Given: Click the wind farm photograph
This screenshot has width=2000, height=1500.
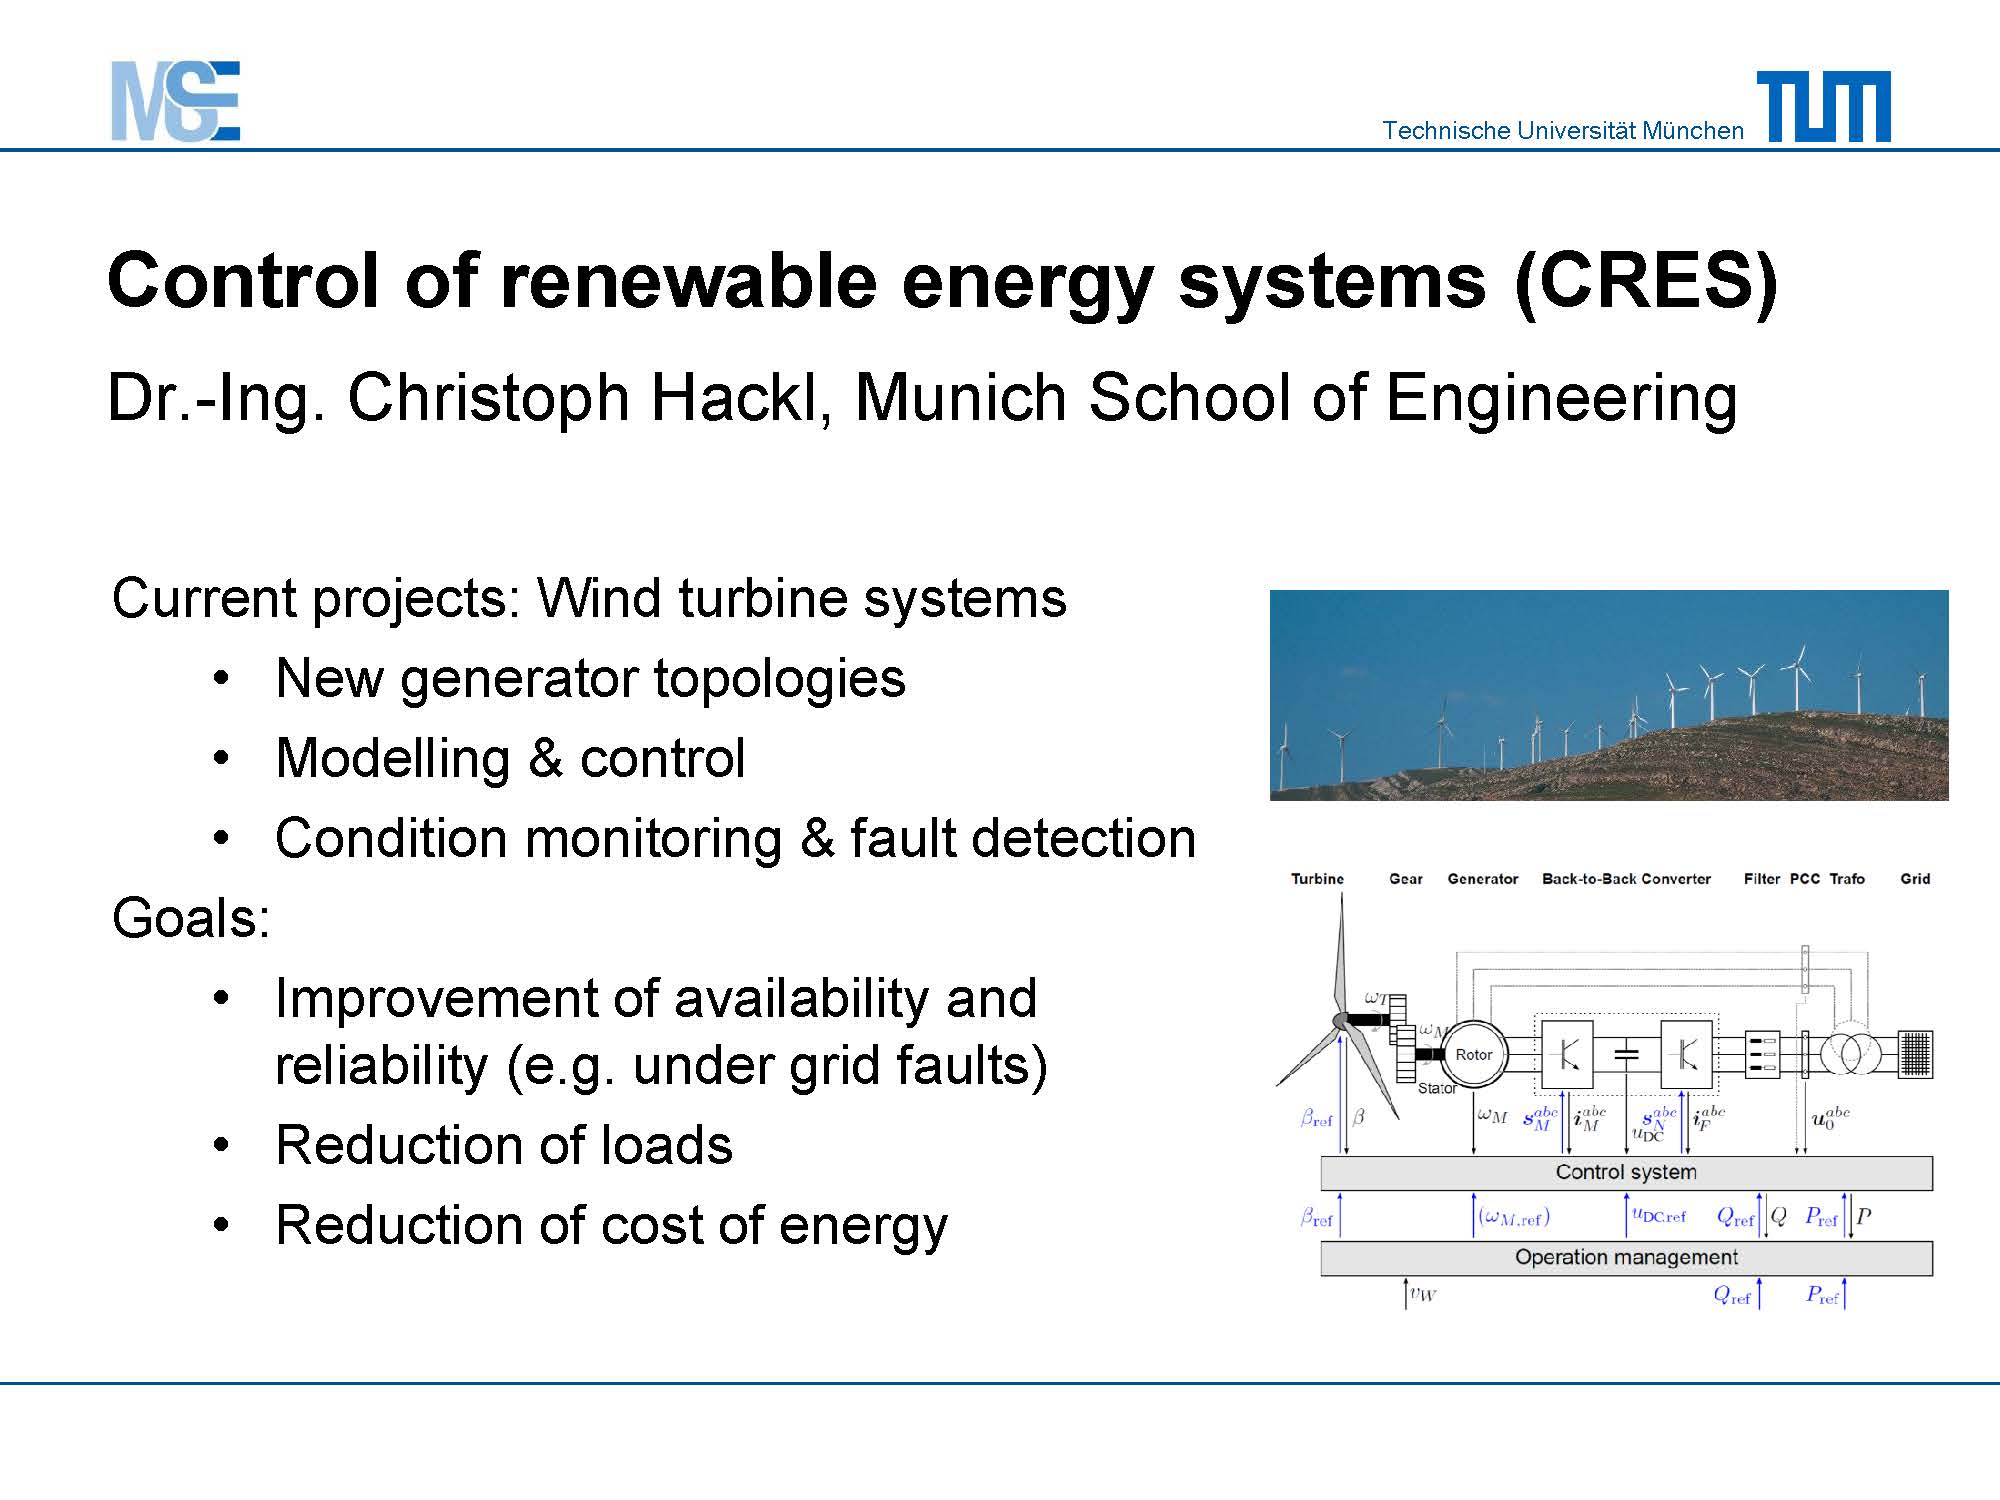Looking at the screenshot, I should click(x=1609, y=695).
